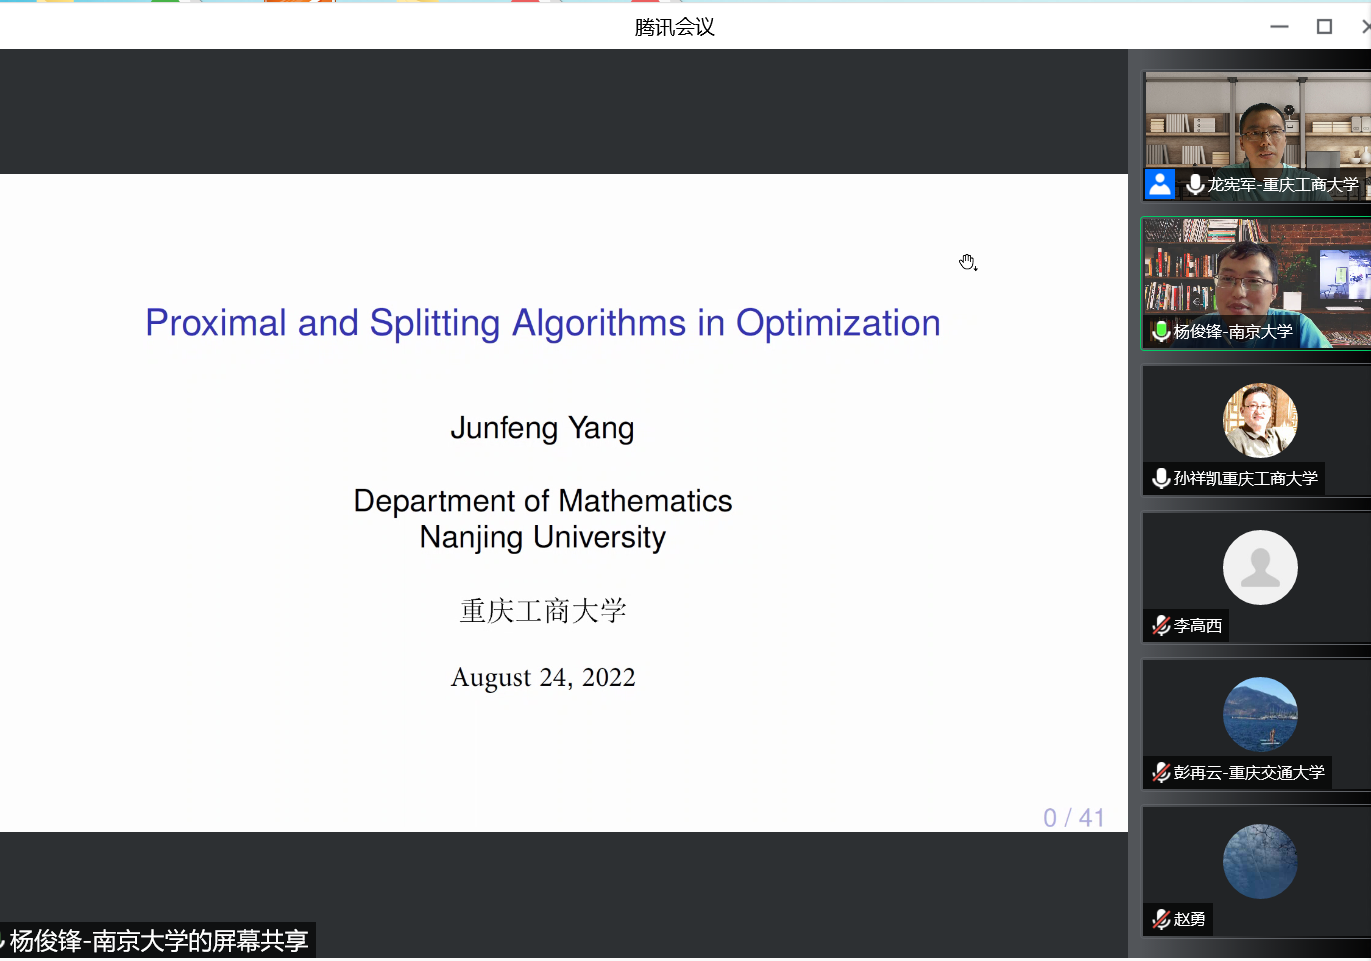Minimize the 腾讯会议 window
1371x961 pixels.
click(1279, 27)
